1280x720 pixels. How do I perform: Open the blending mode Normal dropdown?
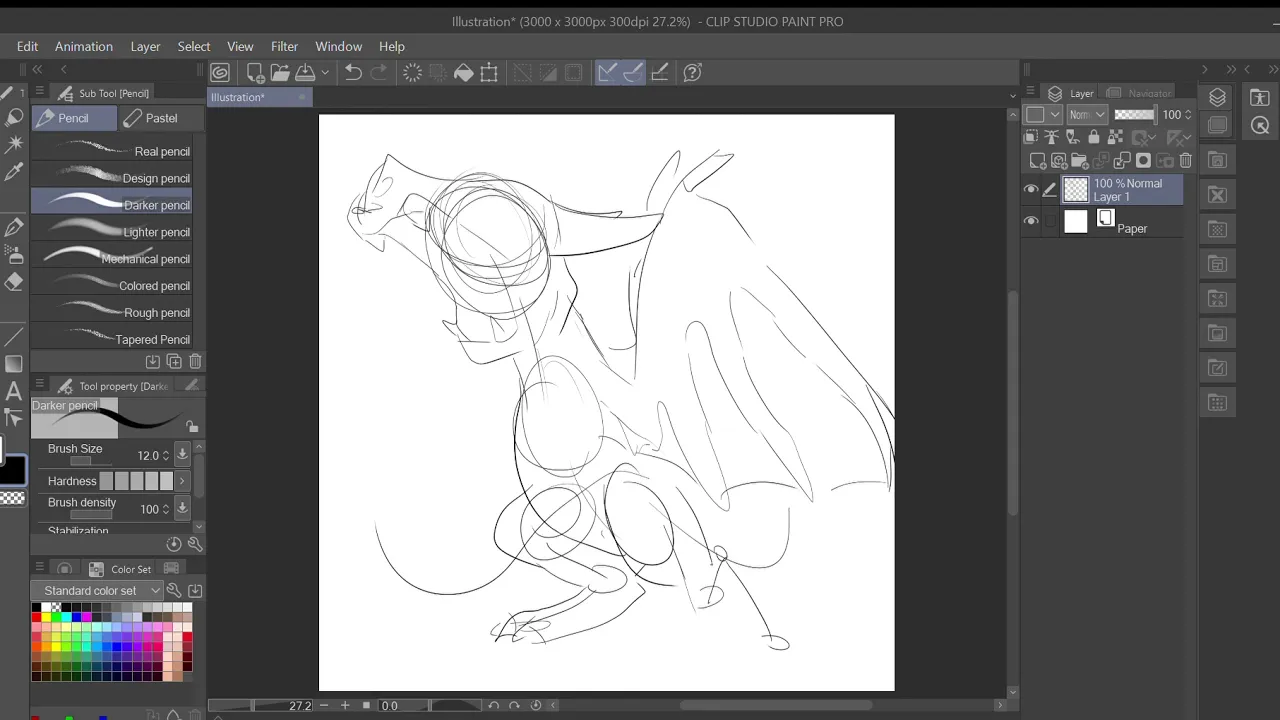(1087, 115)
